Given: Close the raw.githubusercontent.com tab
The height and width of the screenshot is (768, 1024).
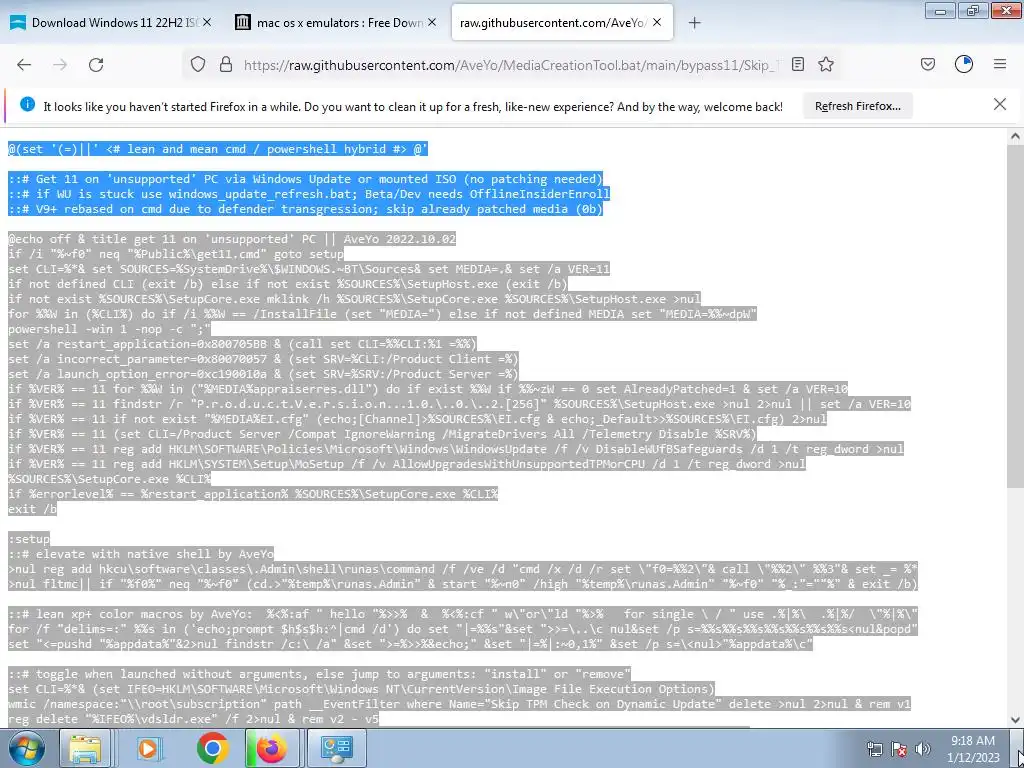Looking at the screenshot, I should tap(657, 22).
